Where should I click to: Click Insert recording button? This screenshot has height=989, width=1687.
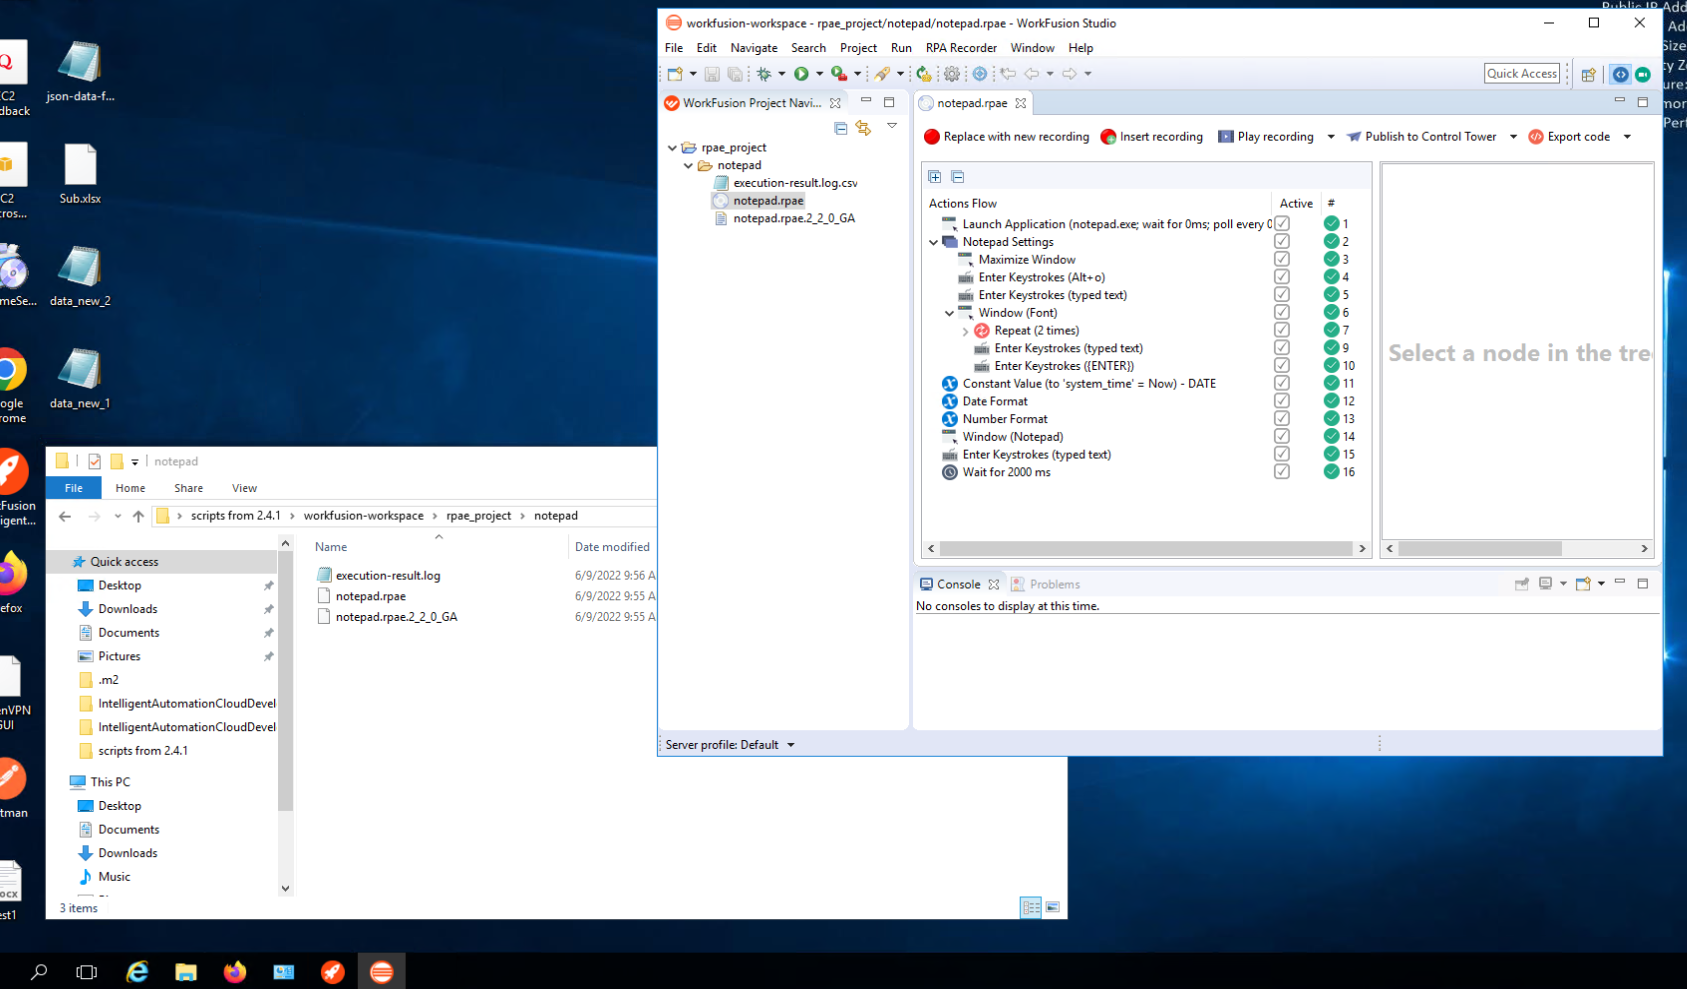coord(1152,137)
